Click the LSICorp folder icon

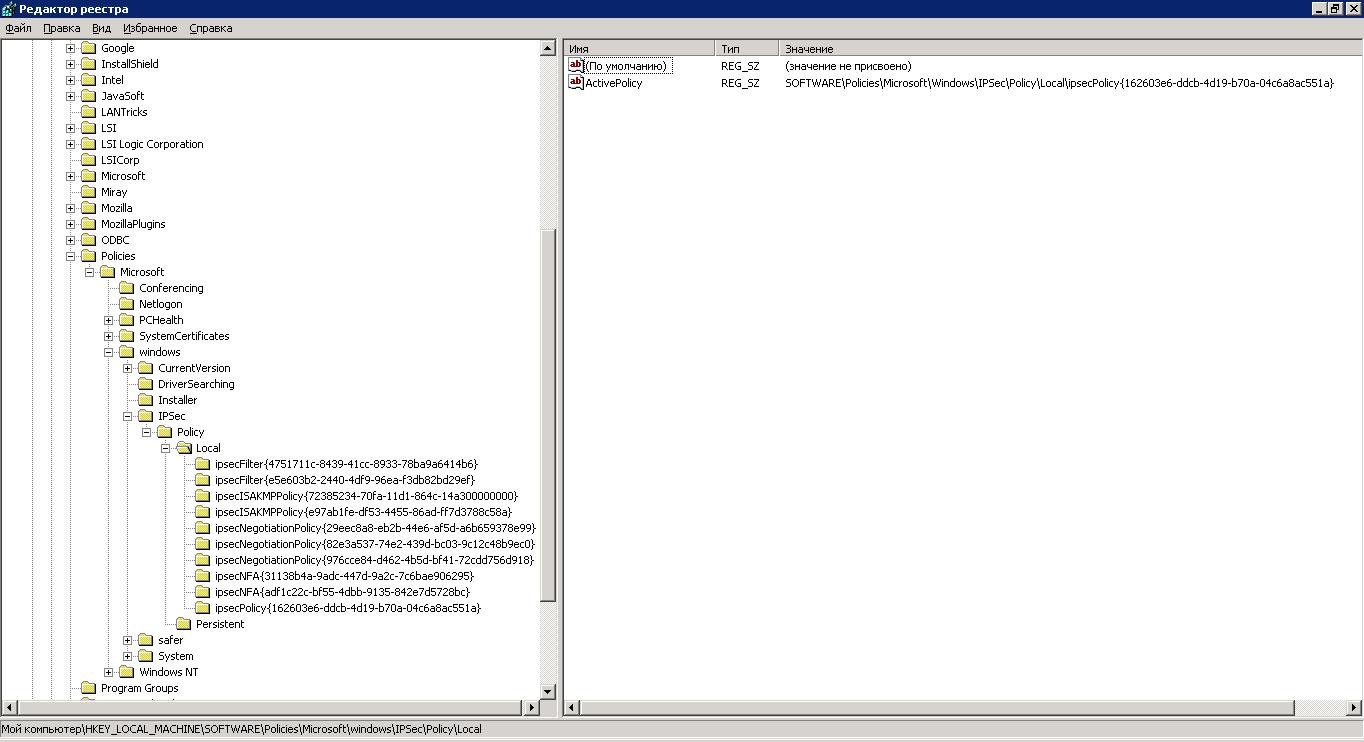88,160
